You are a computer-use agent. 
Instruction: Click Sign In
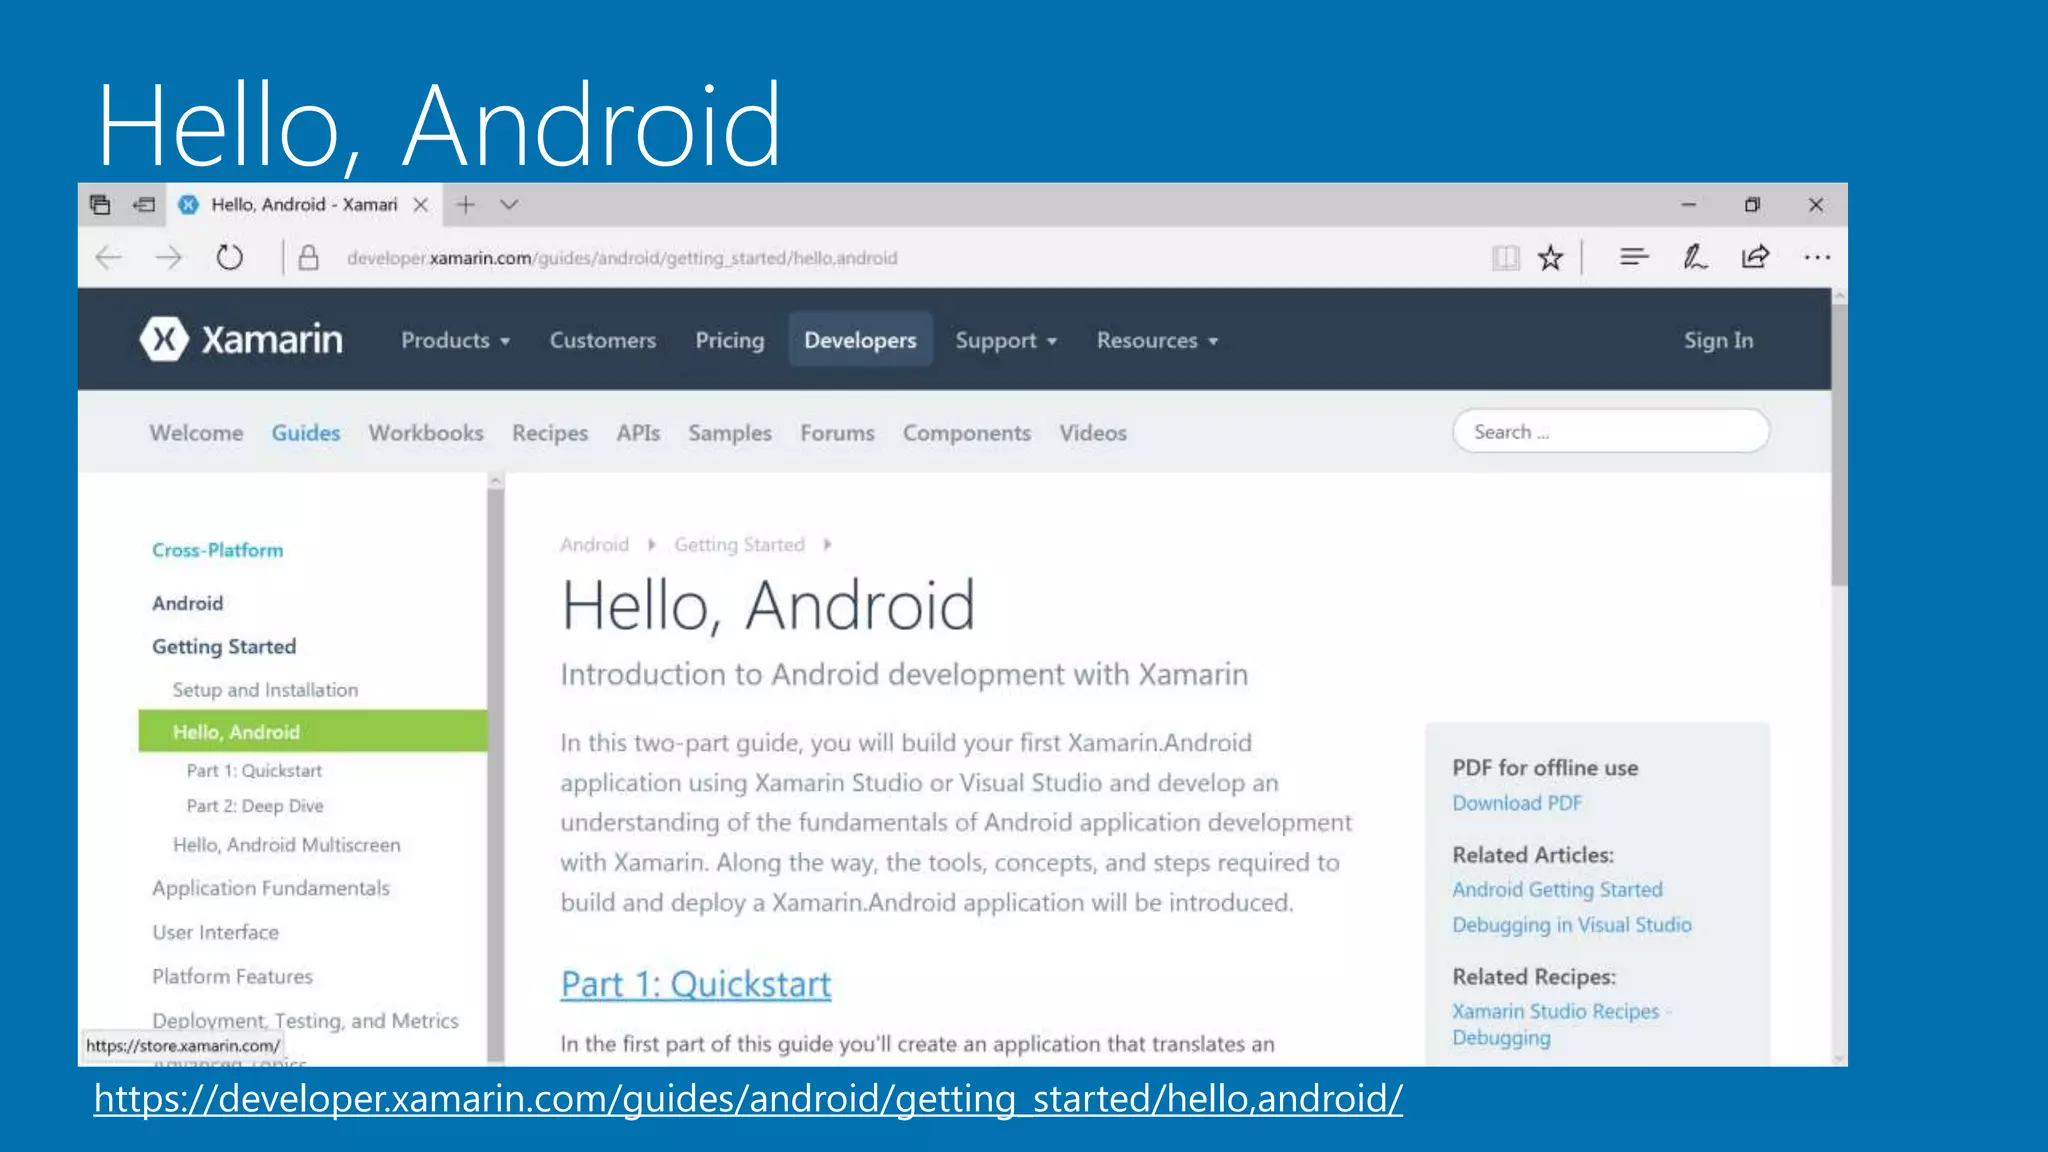(1718, 341)
